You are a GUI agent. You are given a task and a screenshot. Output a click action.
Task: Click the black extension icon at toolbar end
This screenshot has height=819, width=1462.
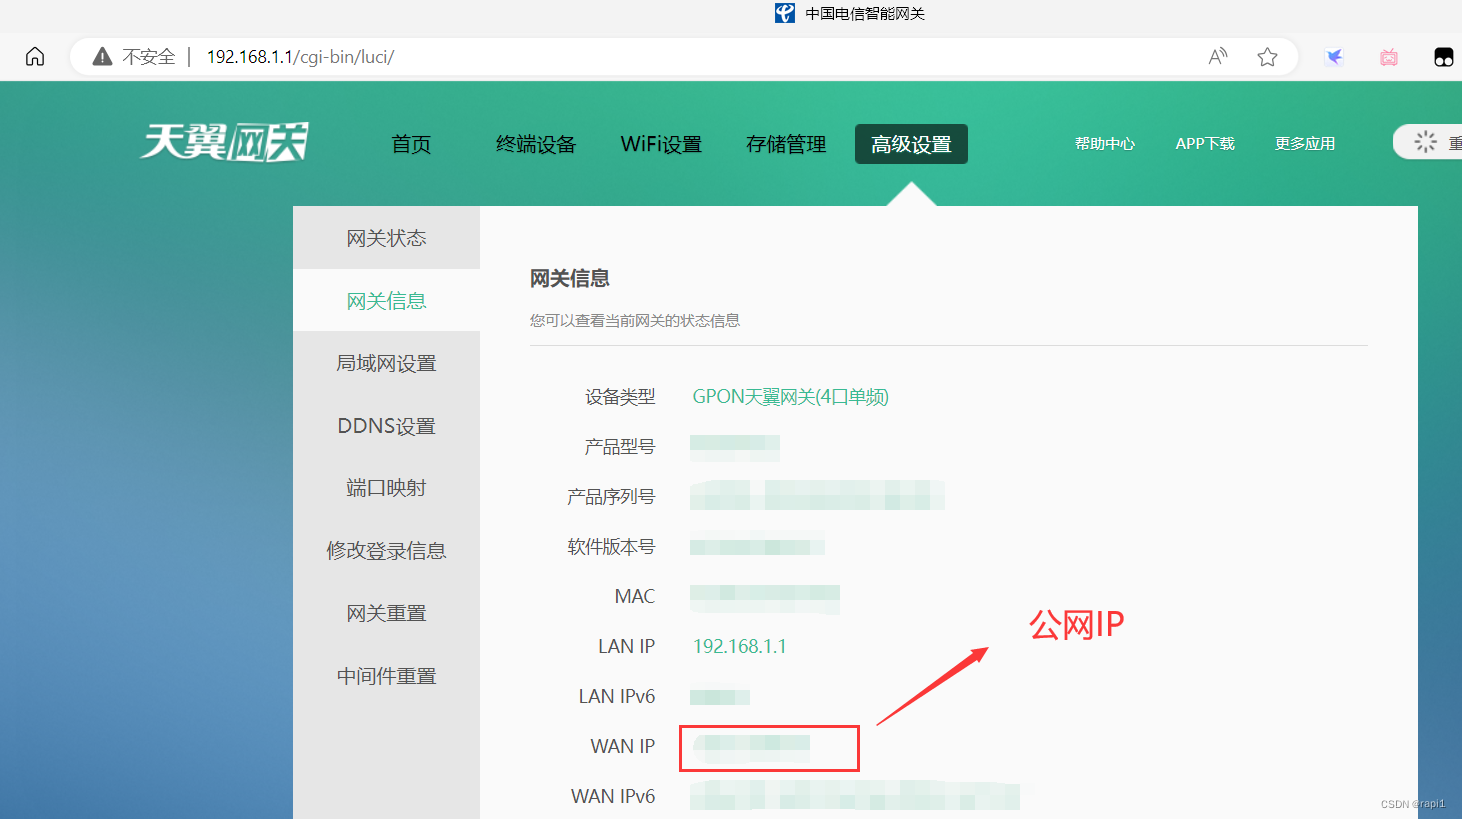pyautogui.click(x=1444, y=57)
